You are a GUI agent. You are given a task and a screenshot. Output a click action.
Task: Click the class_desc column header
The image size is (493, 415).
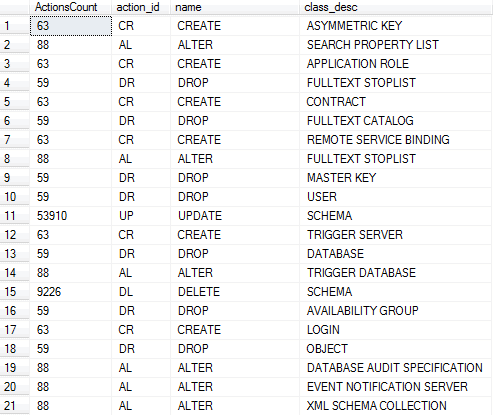click(396, 7)
